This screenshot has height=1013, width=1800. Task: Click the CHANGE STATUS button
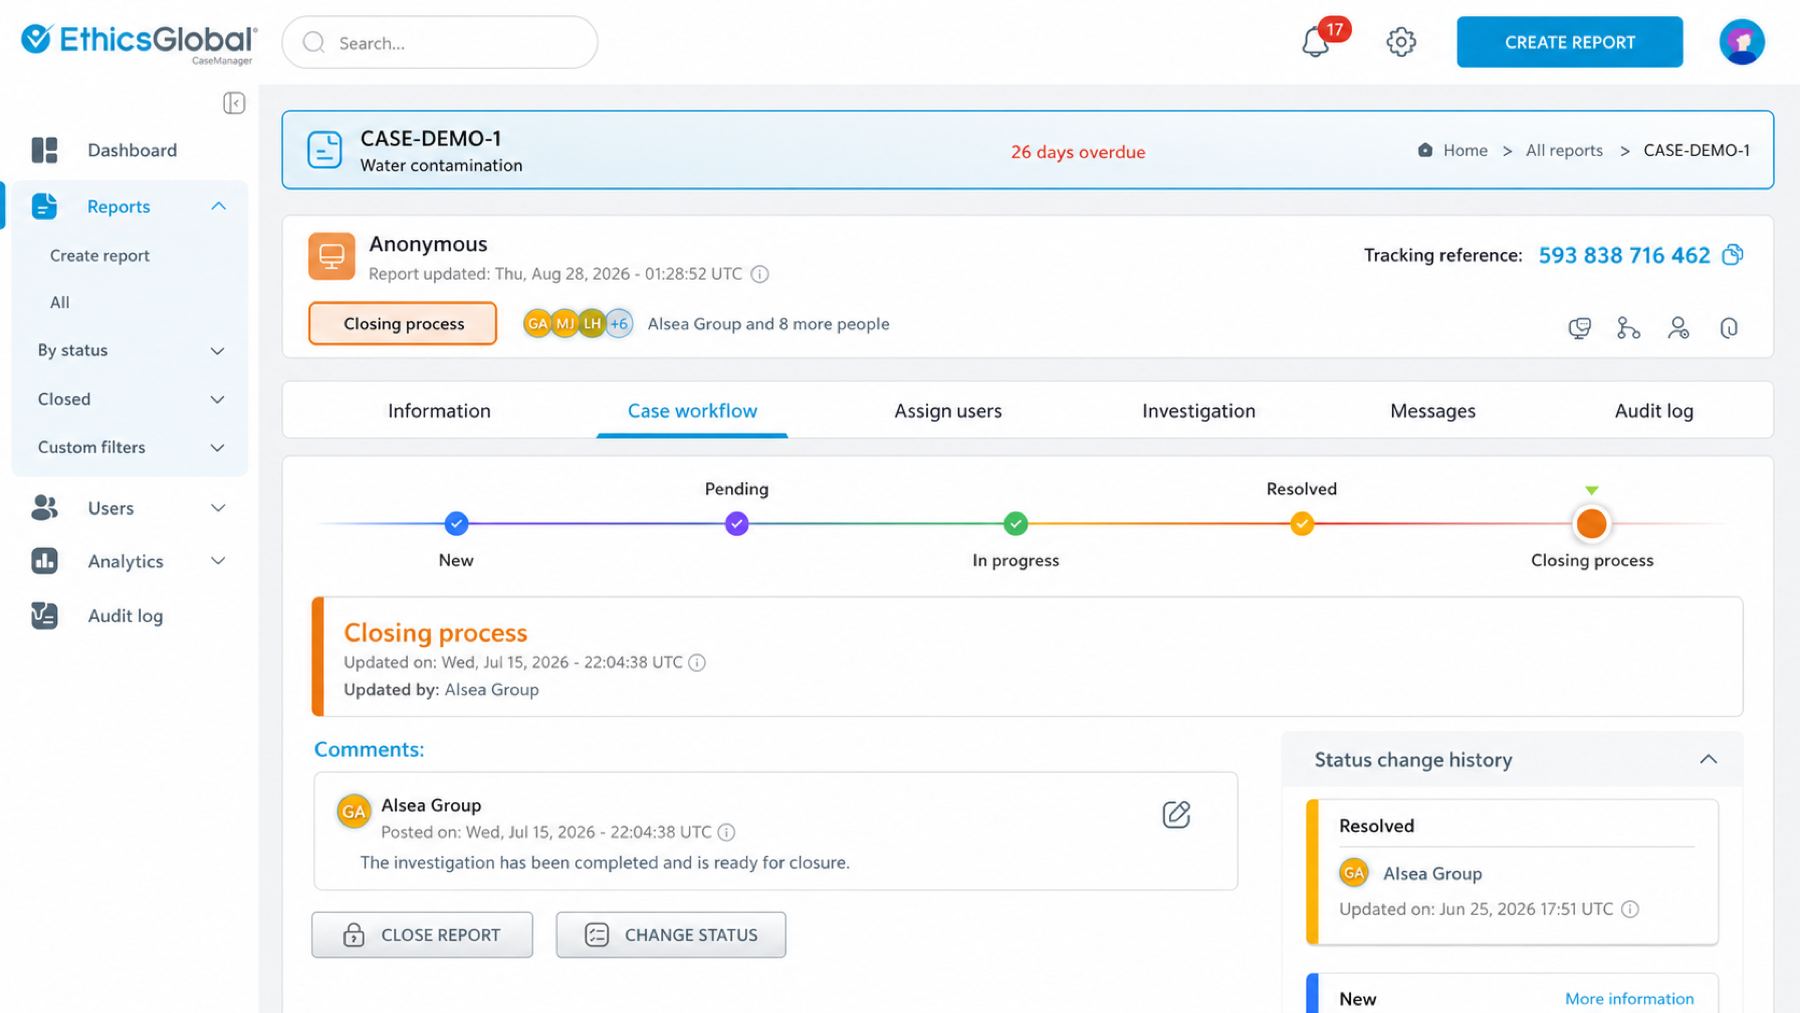click(671, 935)
